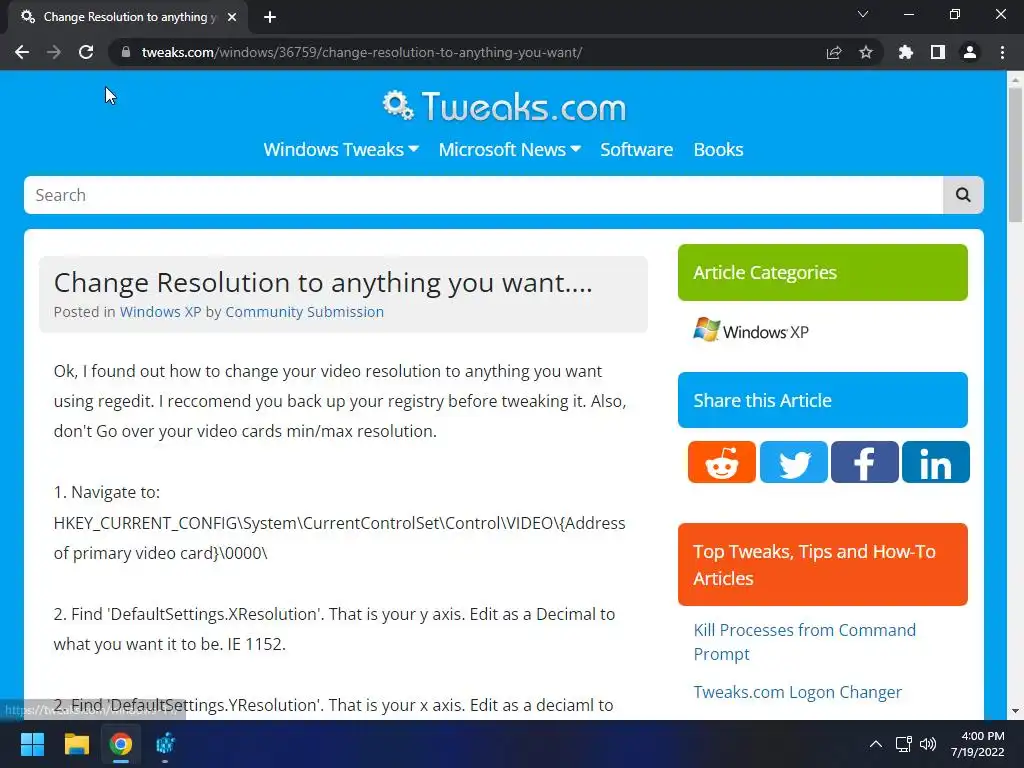Open the Chrome profile menu

click(970, 52)
